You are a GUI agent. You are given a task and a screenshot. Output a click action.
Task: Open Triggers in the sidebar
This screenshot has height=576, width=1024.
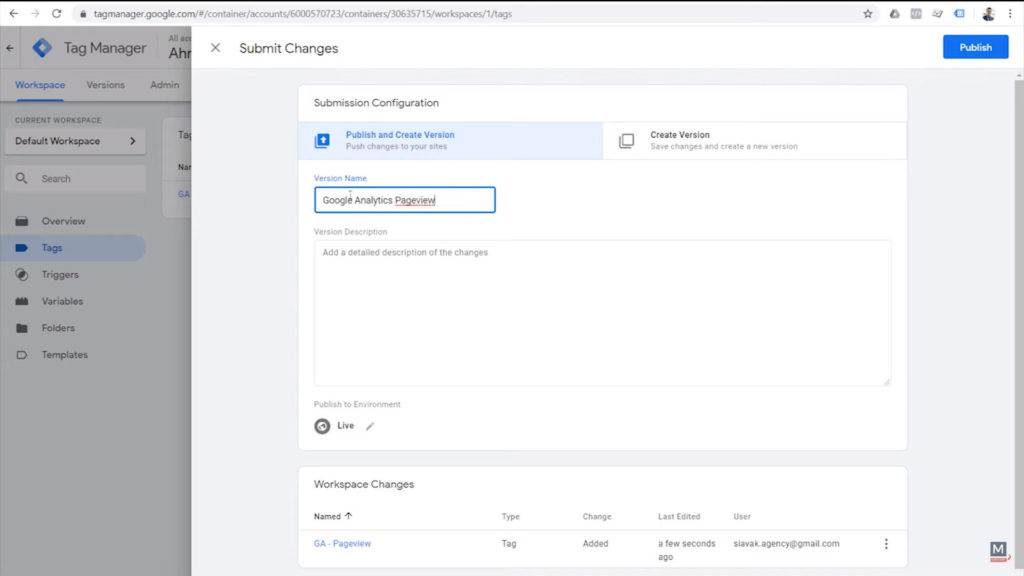[60, 275]
